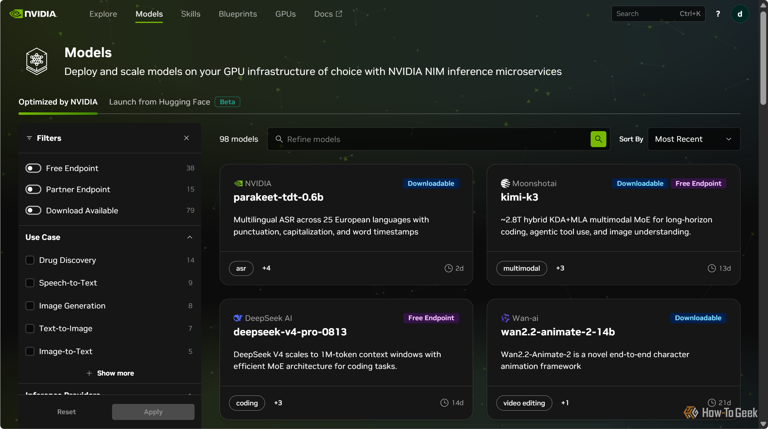The height and width of the screenshot is (429, 768).
Task: Select the Models nav item
Action: tap(149, 14)
